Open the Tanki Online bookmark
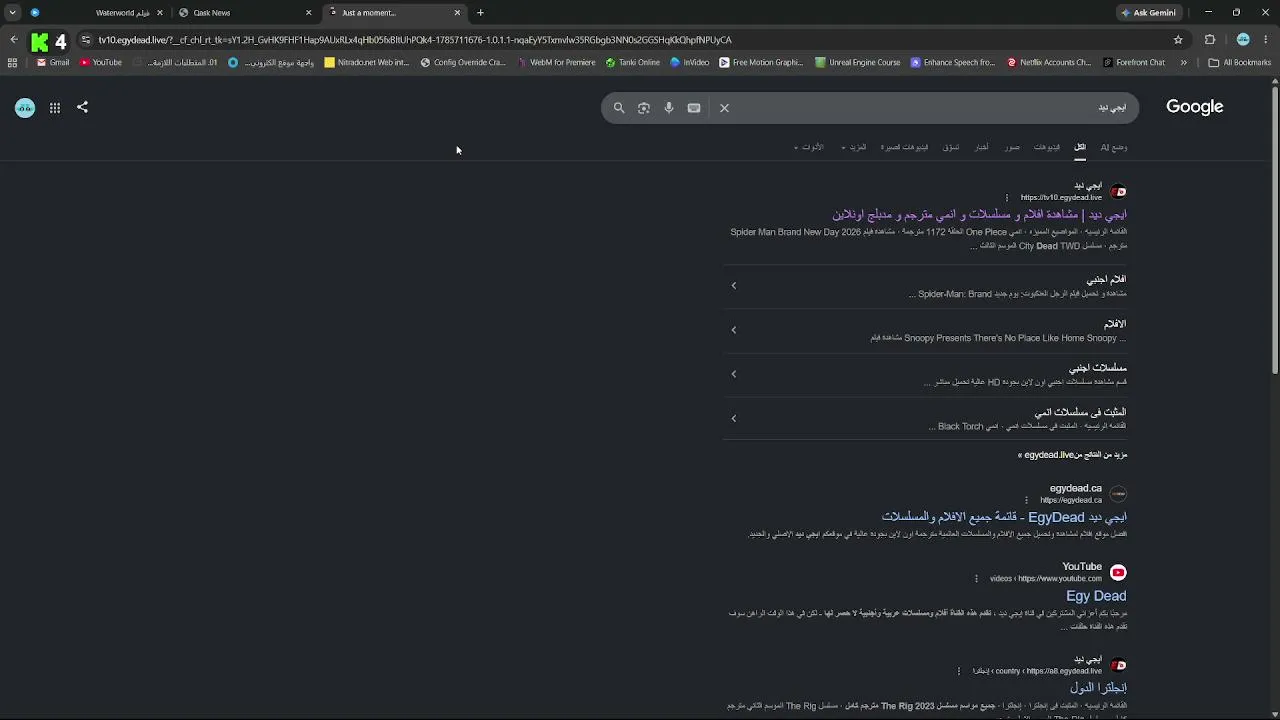 633,62
